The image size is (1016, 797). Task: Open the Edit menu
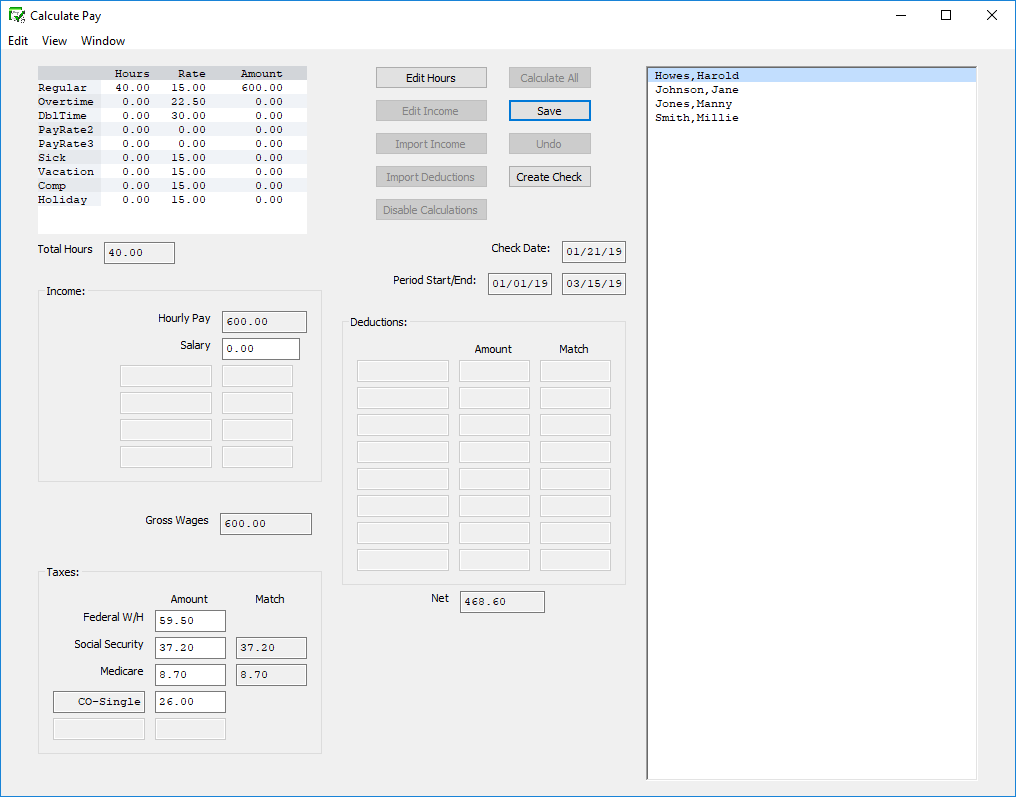(x=17, y=41)
